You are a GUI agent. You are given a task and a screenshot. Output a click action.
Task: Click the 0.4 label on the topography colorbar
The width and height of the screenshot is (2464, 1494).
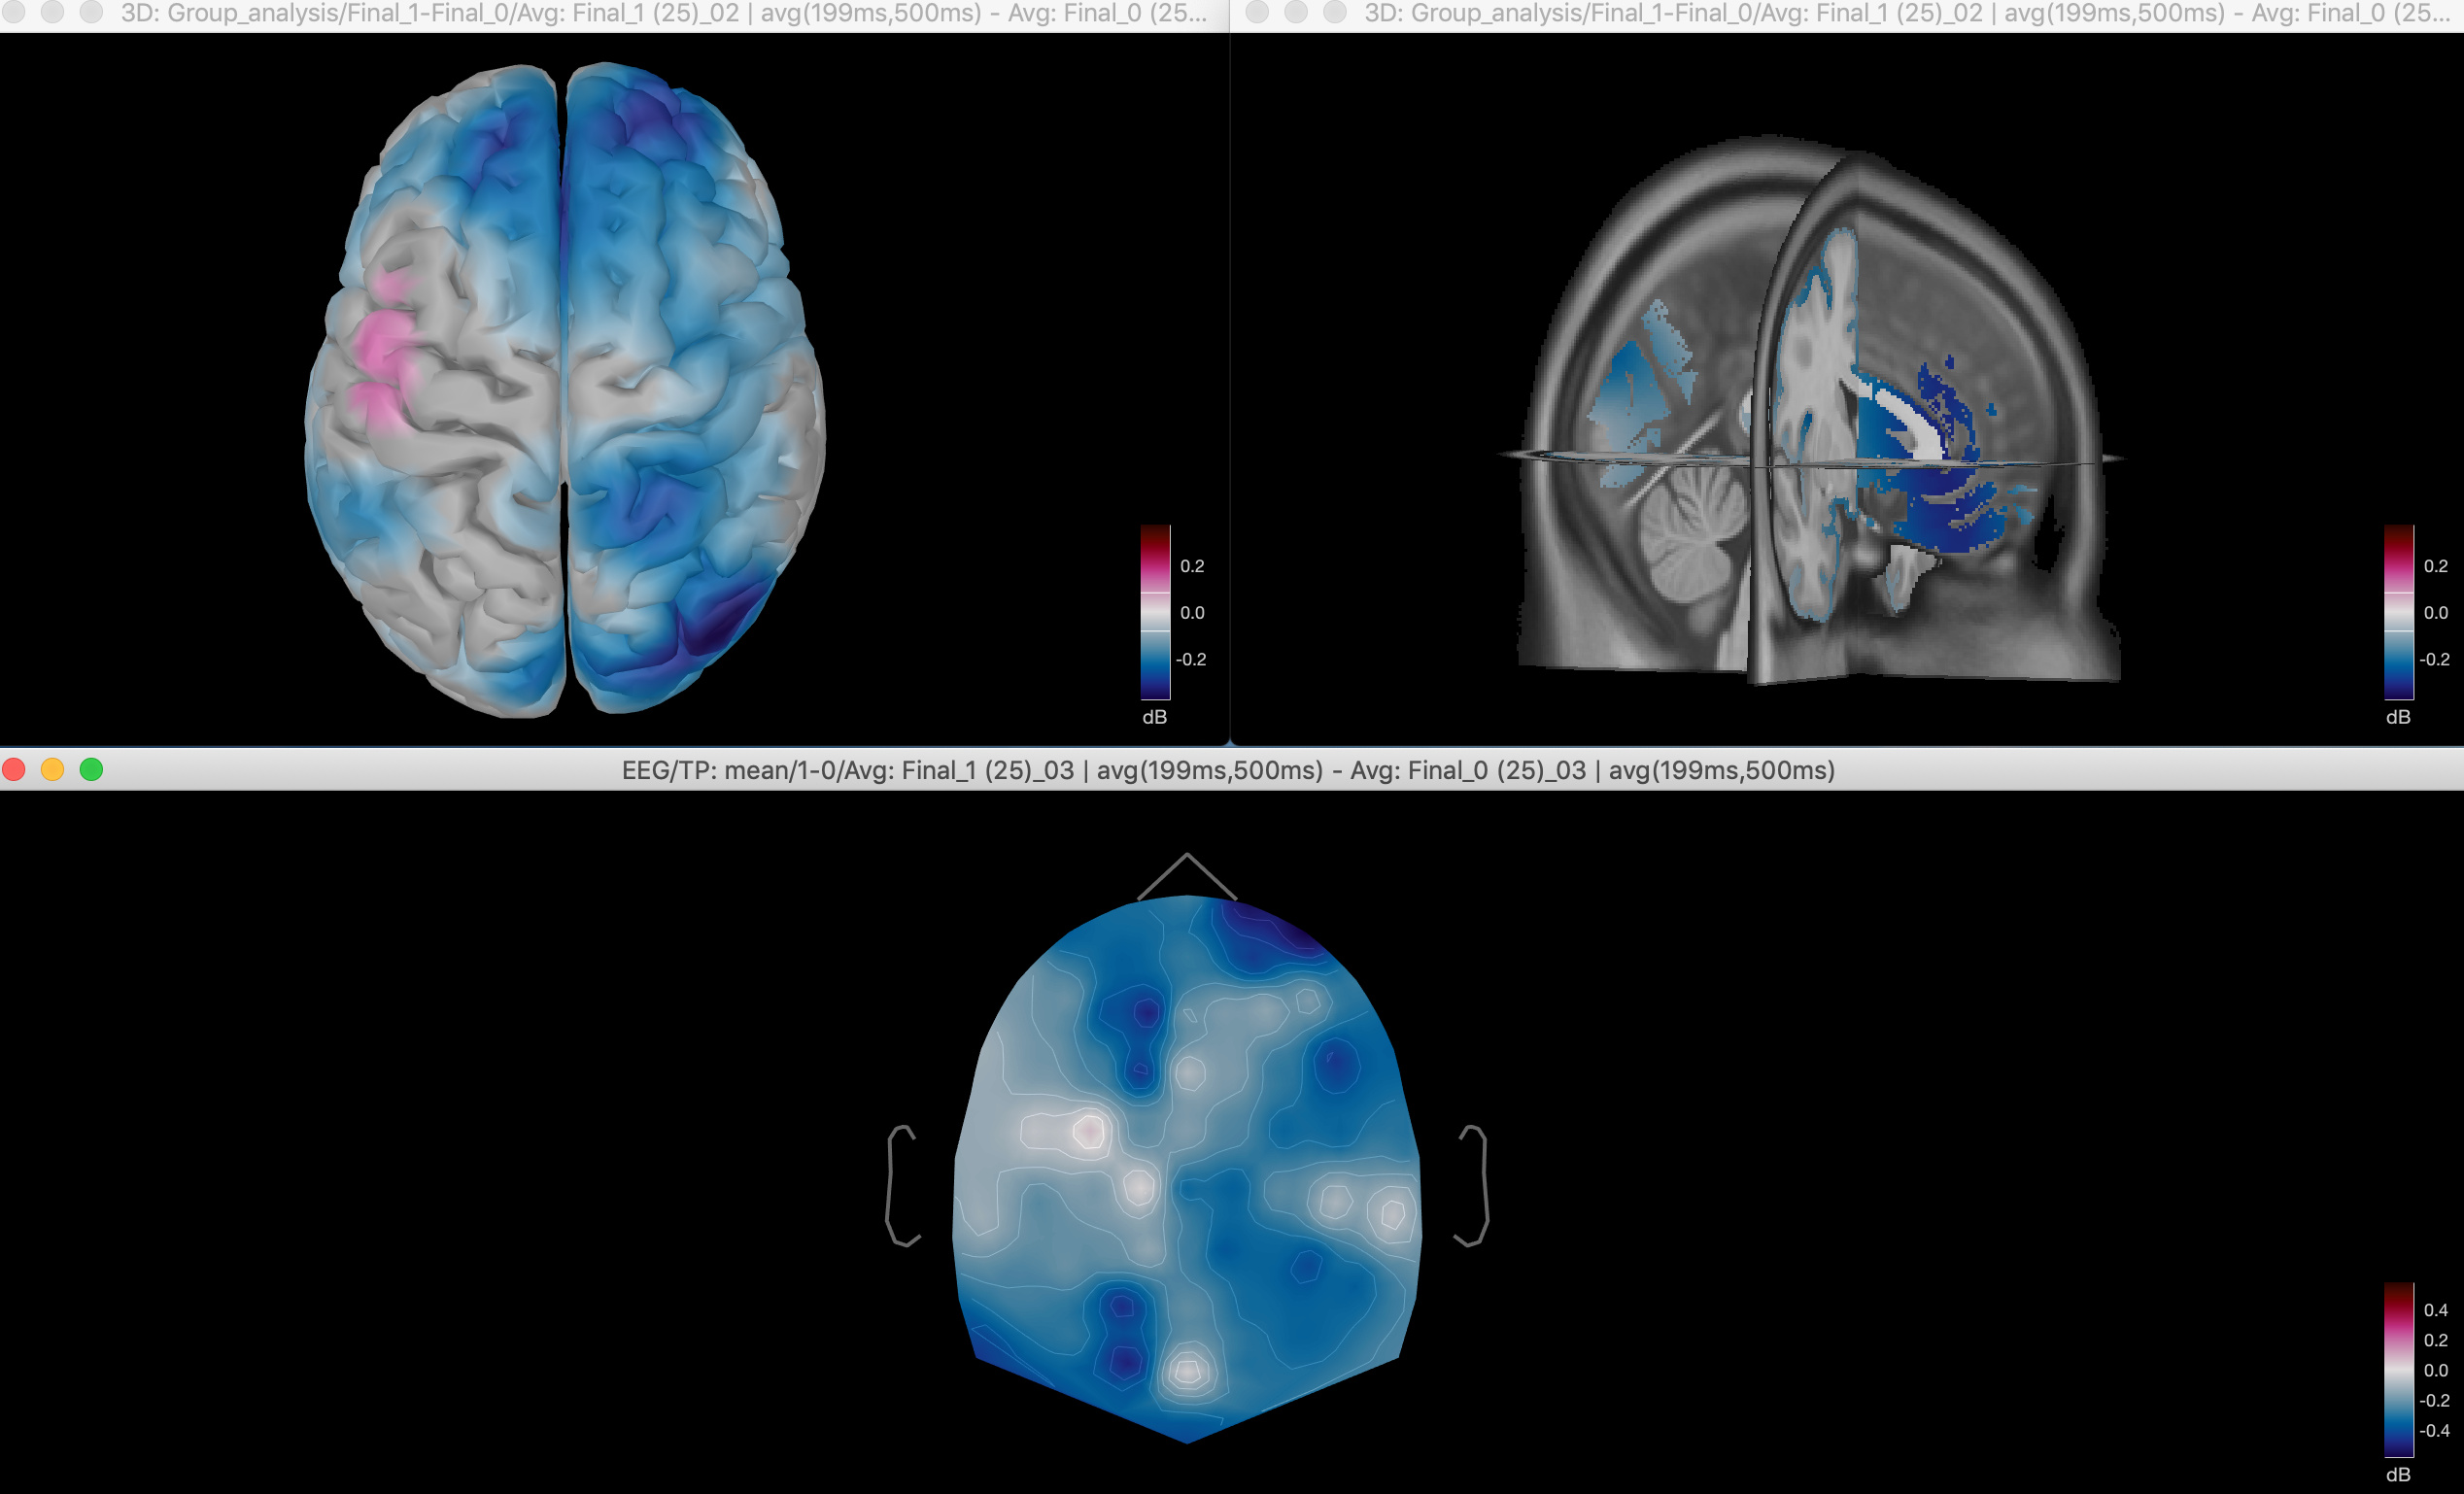click(2435, 1310)
